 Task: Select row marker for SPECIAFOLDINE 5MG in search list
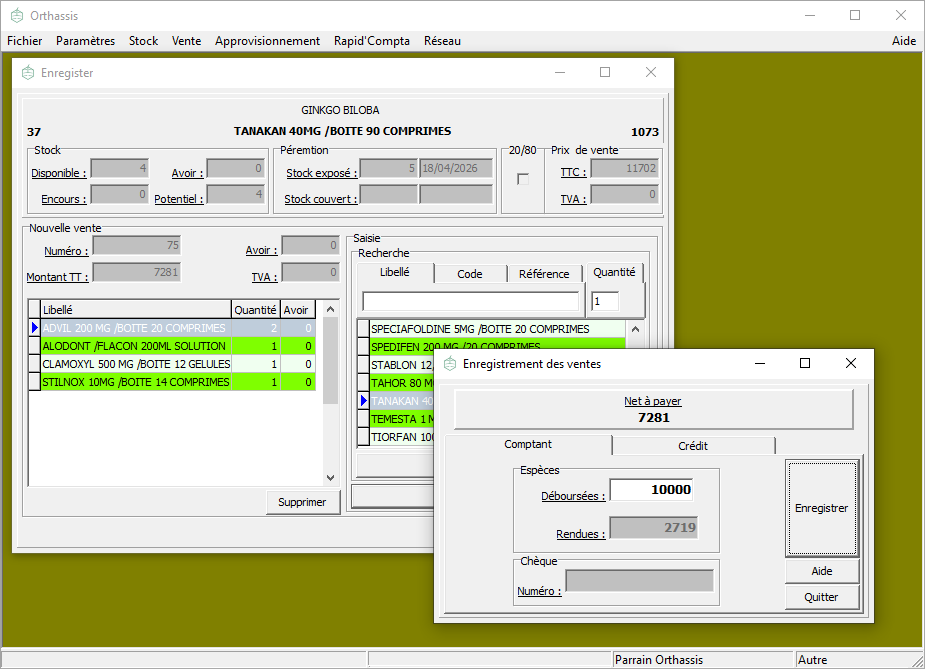coord(363,329)
